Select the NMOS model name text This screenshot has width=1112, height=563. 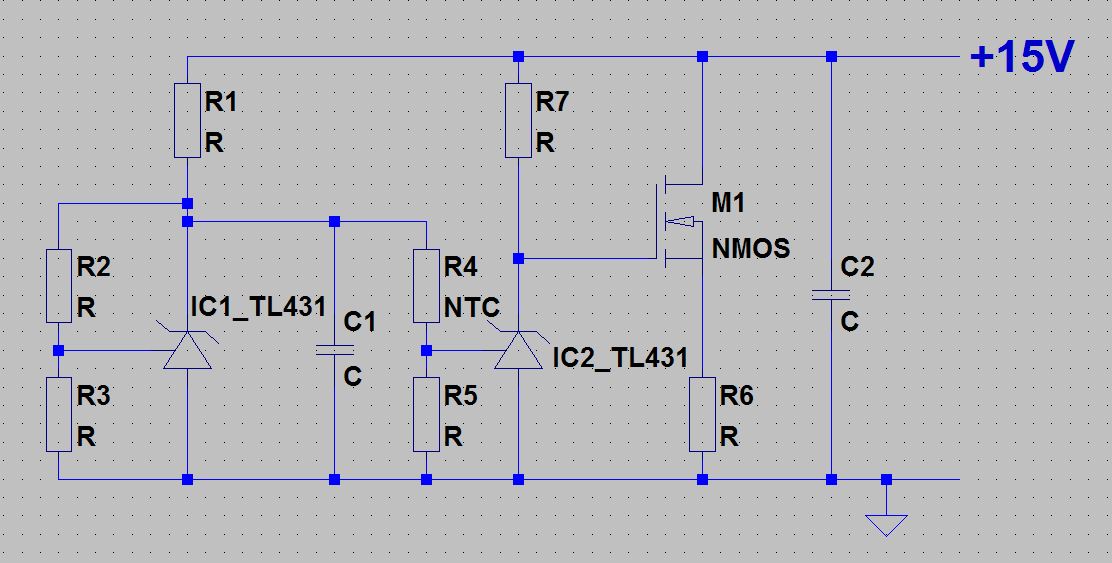(750, 248)
